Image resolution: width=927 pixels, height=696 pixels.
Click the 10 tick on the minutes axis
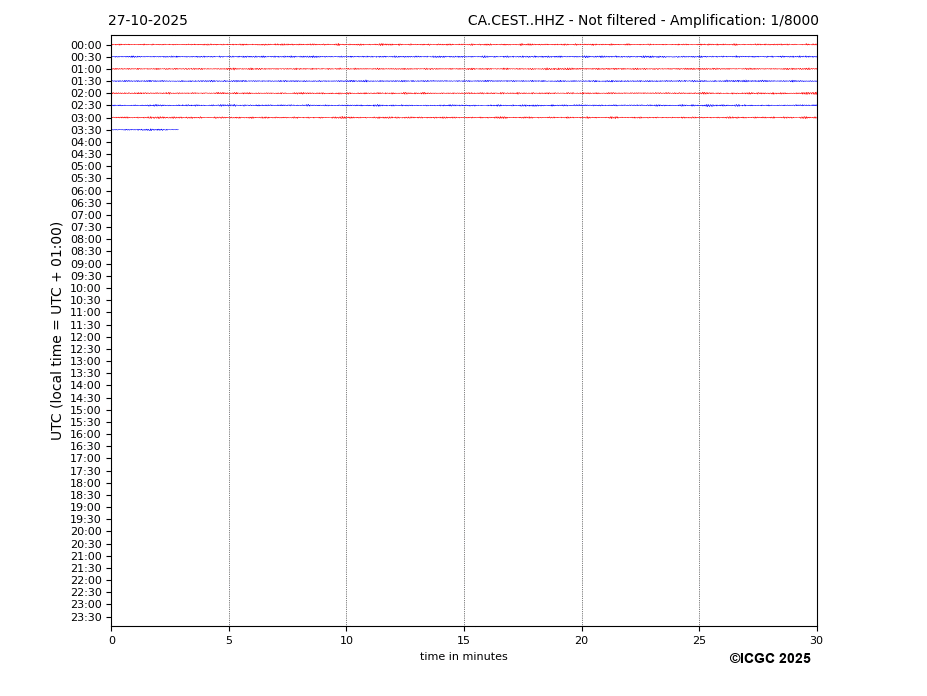pos(346,640)
